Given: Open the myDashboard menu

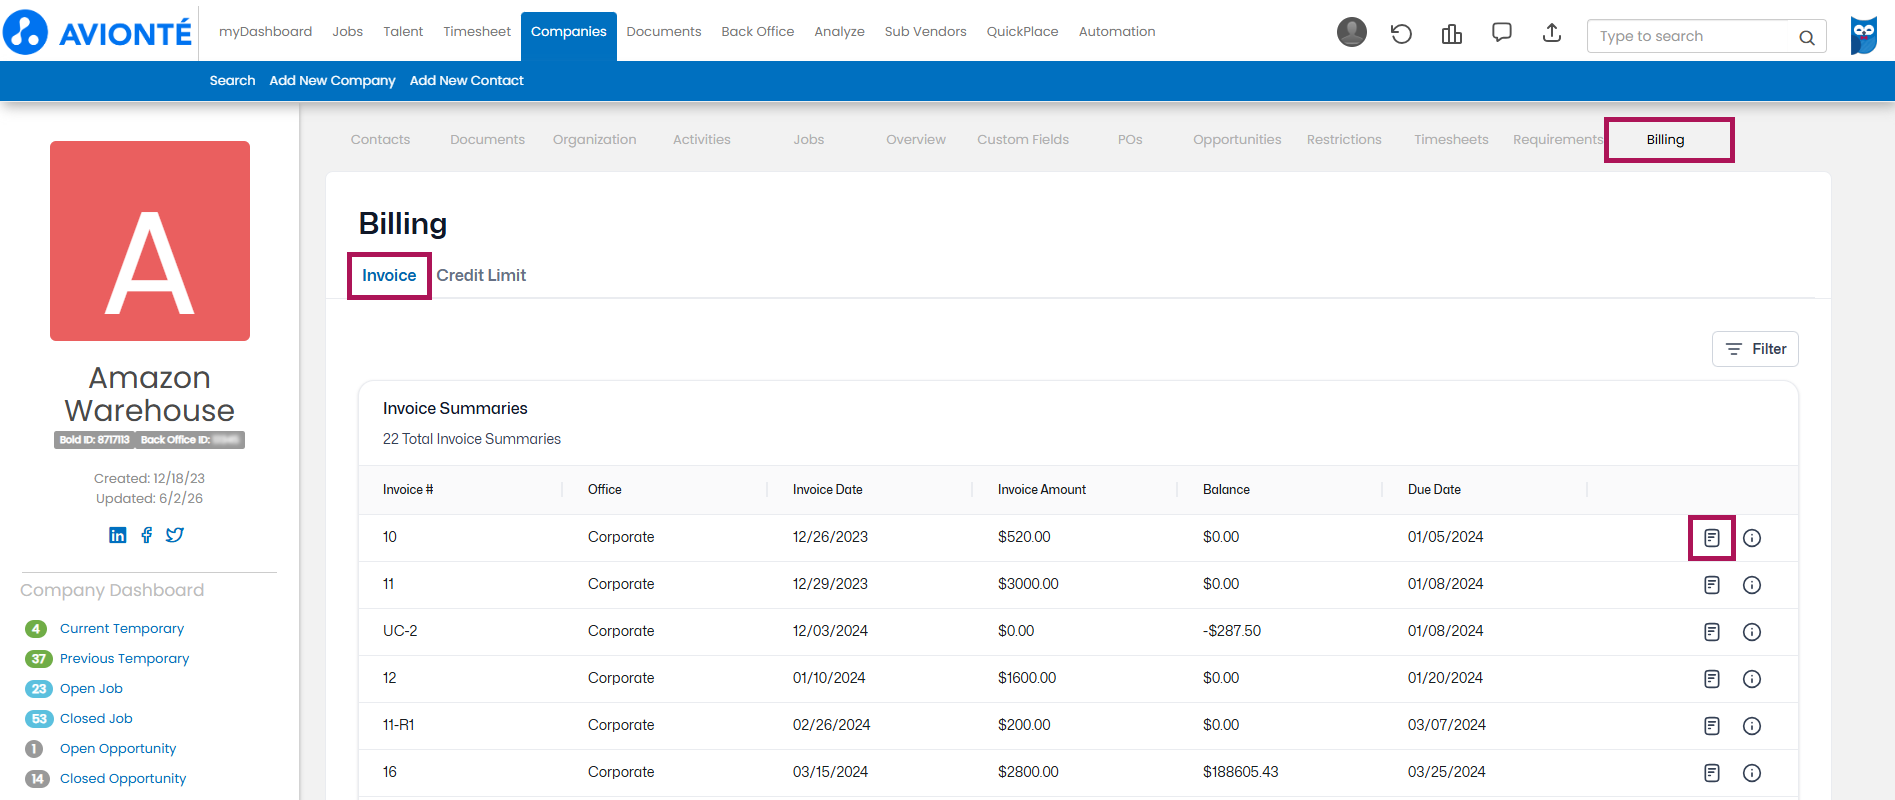Looking at the screenshot, I should coord(265,32).
